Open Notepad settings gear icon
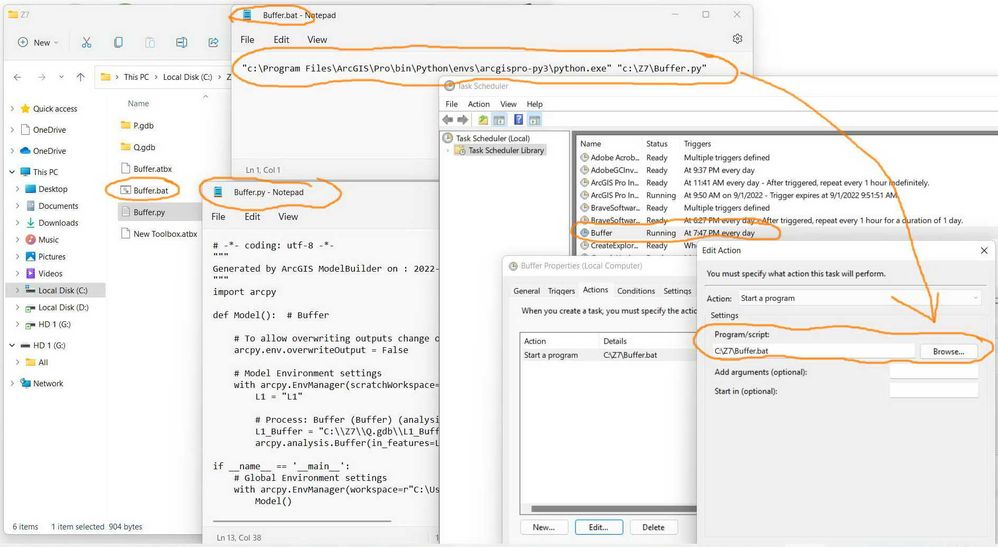Screen dimensions: 998x547 click(x=737, y=39)
